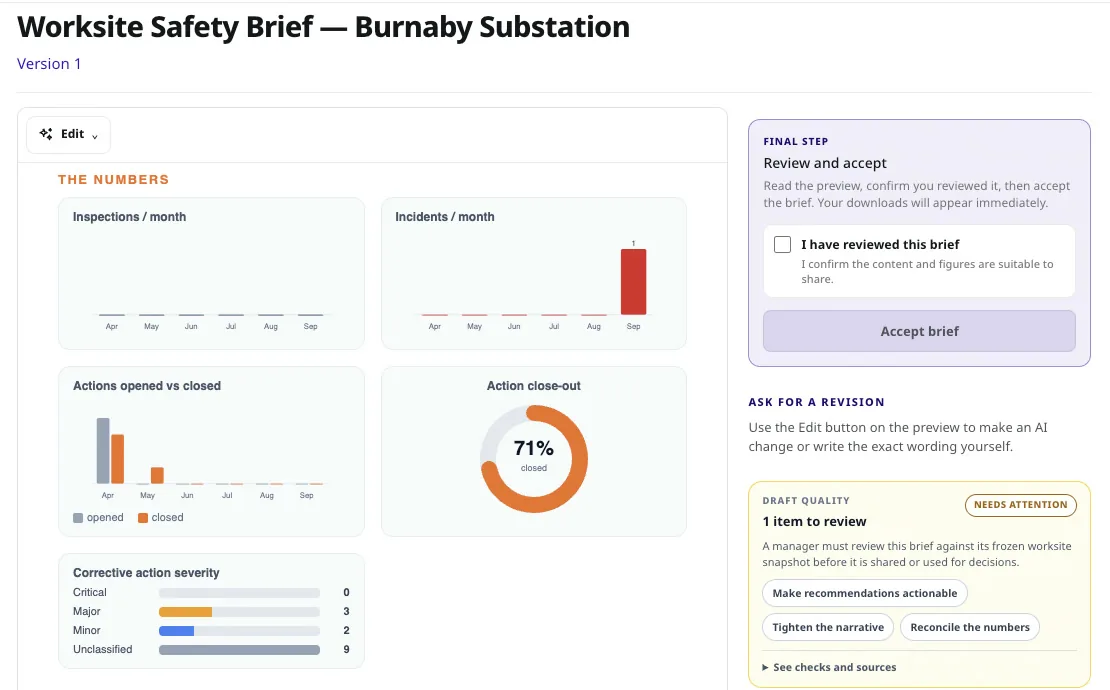Click the Major count value 3

[x=346, y=611]
